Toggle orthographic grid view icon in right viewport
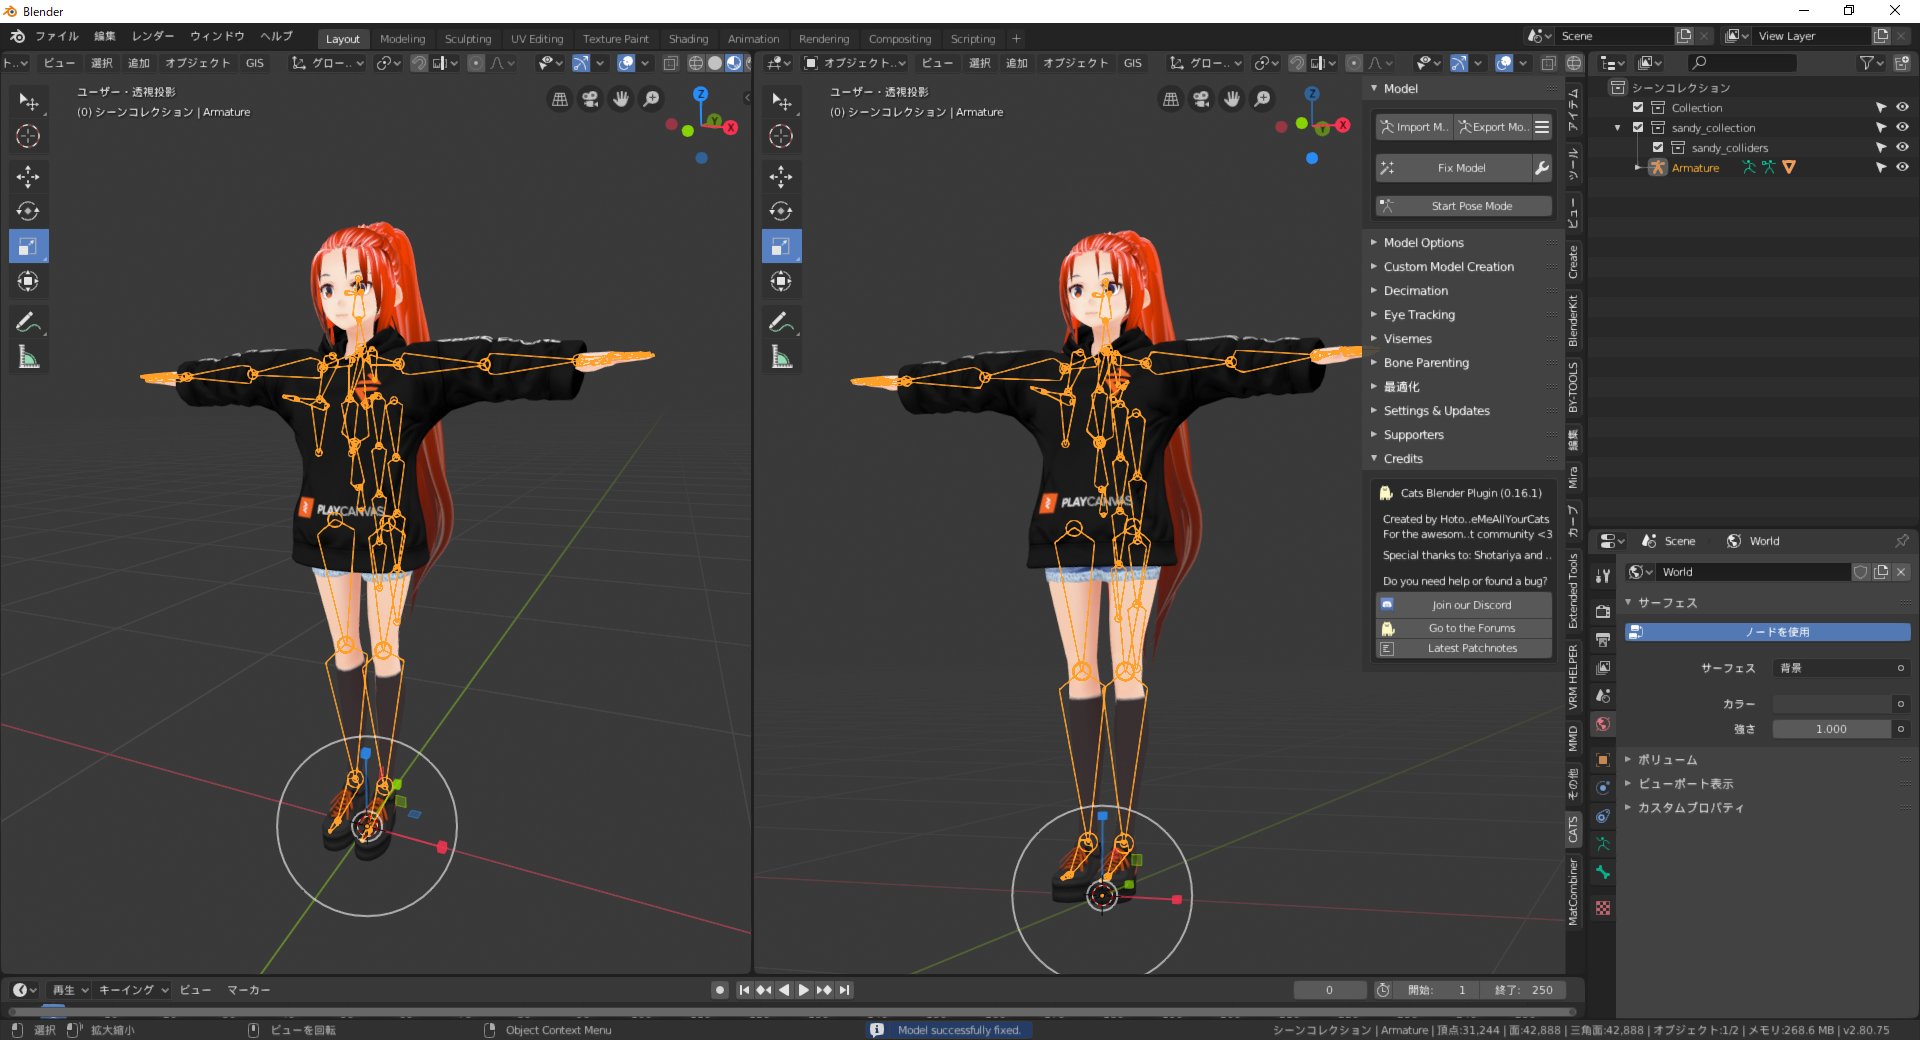The image size is (1920, 1040). [1171, 99]
